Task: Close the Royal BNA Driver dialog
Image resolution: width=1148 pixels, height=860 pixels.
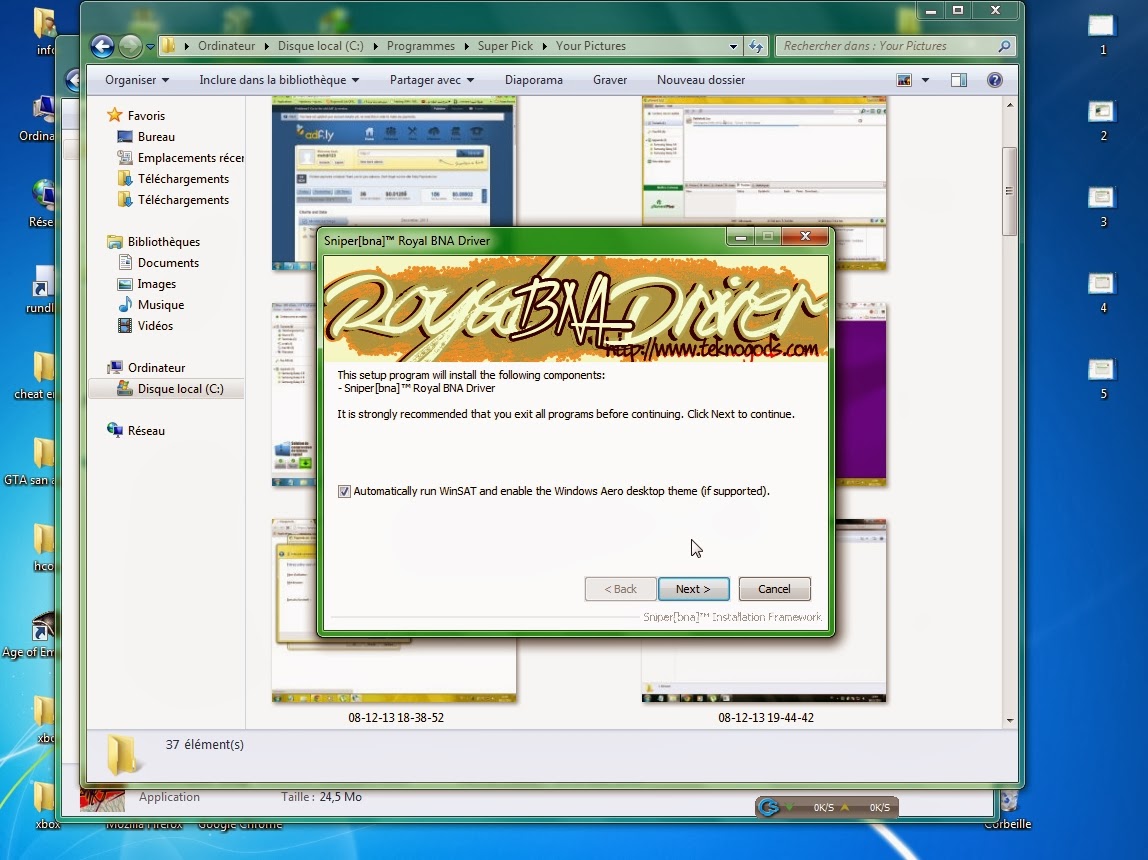Action: coord(805,236)
